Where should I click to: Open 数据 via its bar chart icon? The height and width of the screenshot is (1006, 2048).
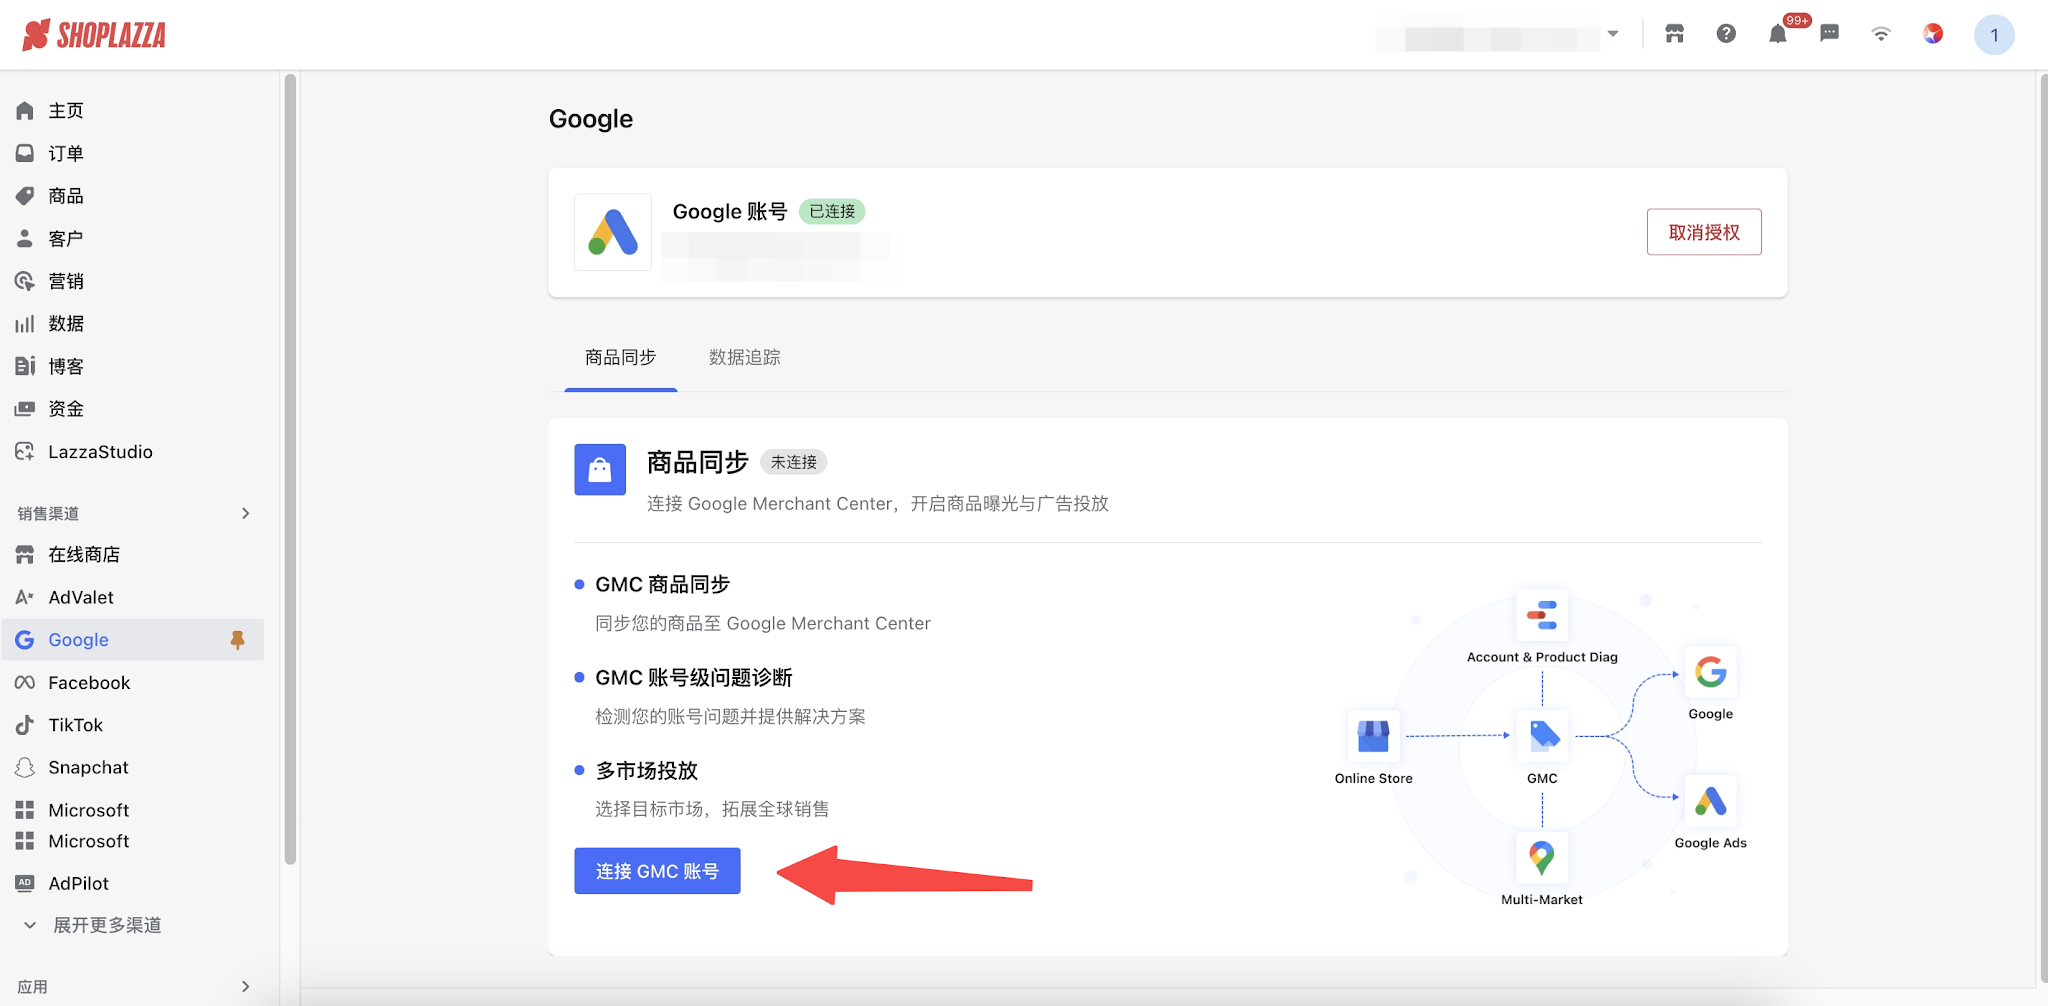click(25, 324)
